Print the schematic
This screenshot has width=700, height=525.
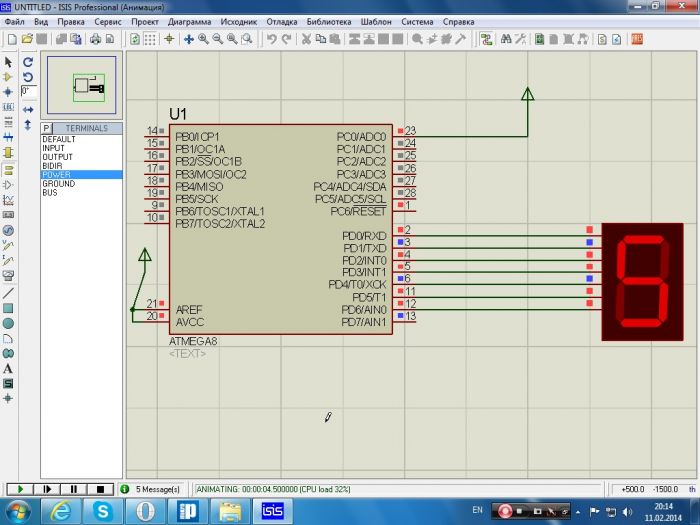pos(96,39)
